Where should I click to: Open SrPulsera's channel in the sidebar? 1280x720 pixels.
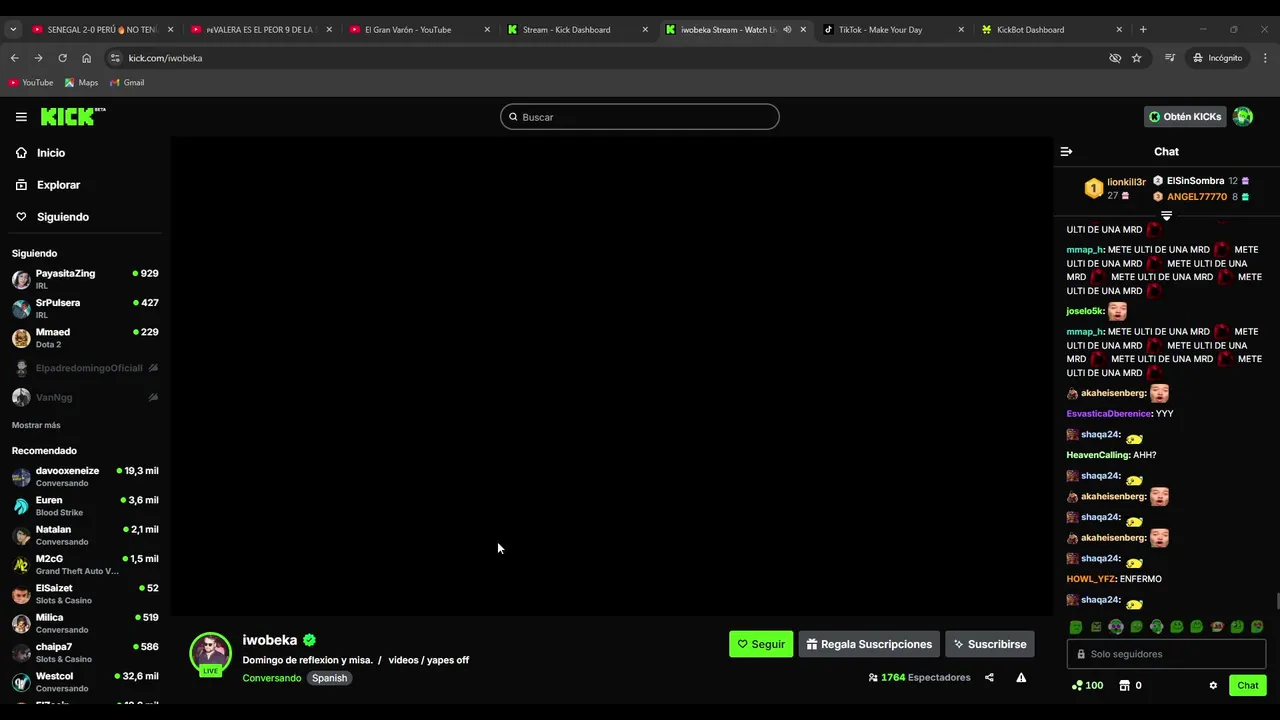[85, 308]
